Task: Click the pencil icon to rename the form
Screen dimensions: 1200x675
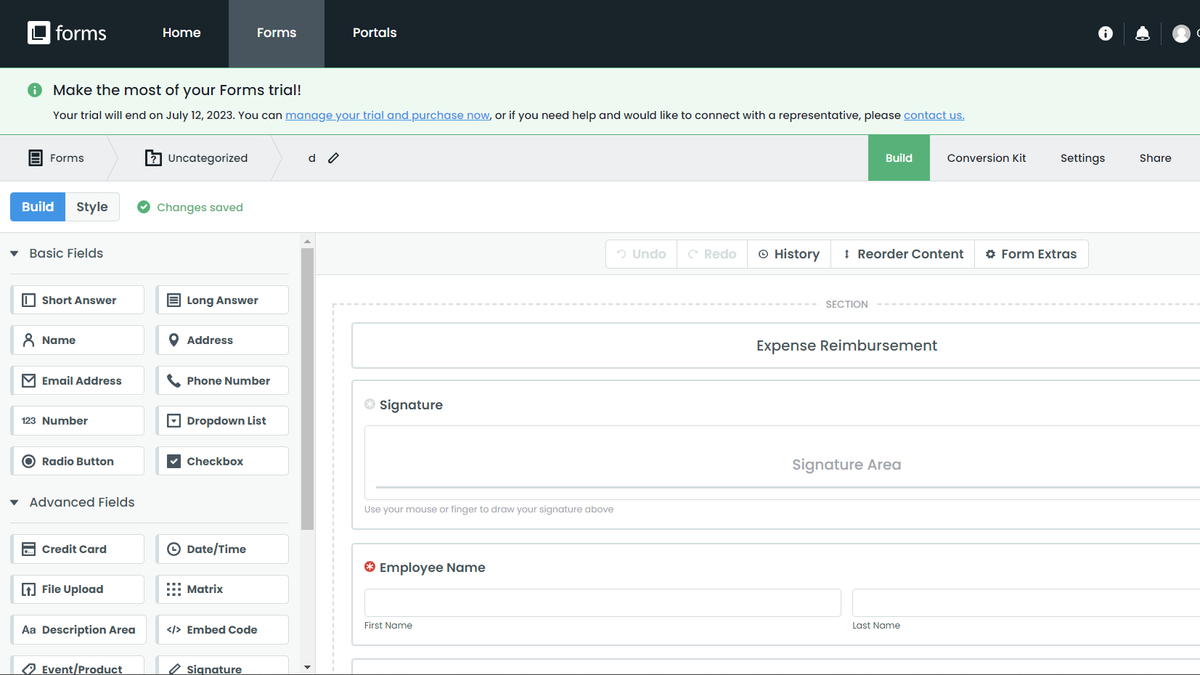Action: tap(333, 157)
